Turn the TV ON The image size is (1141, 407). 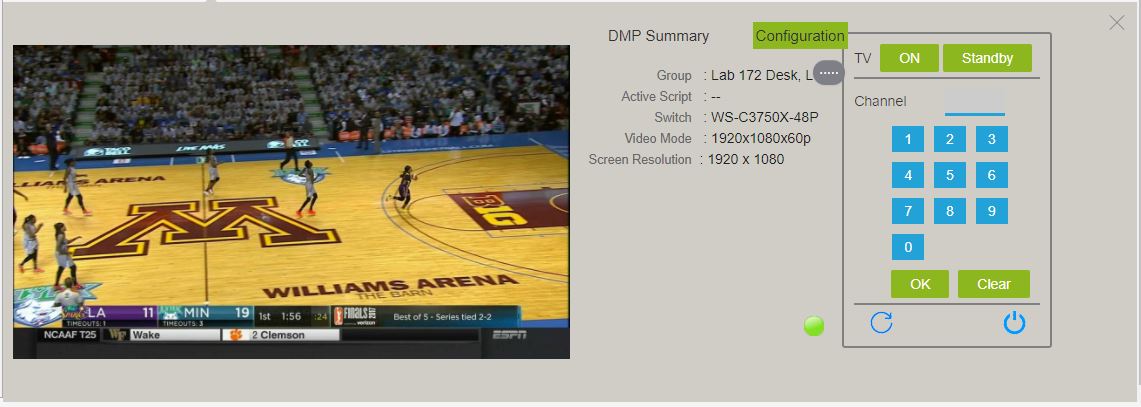click(909, 58)
